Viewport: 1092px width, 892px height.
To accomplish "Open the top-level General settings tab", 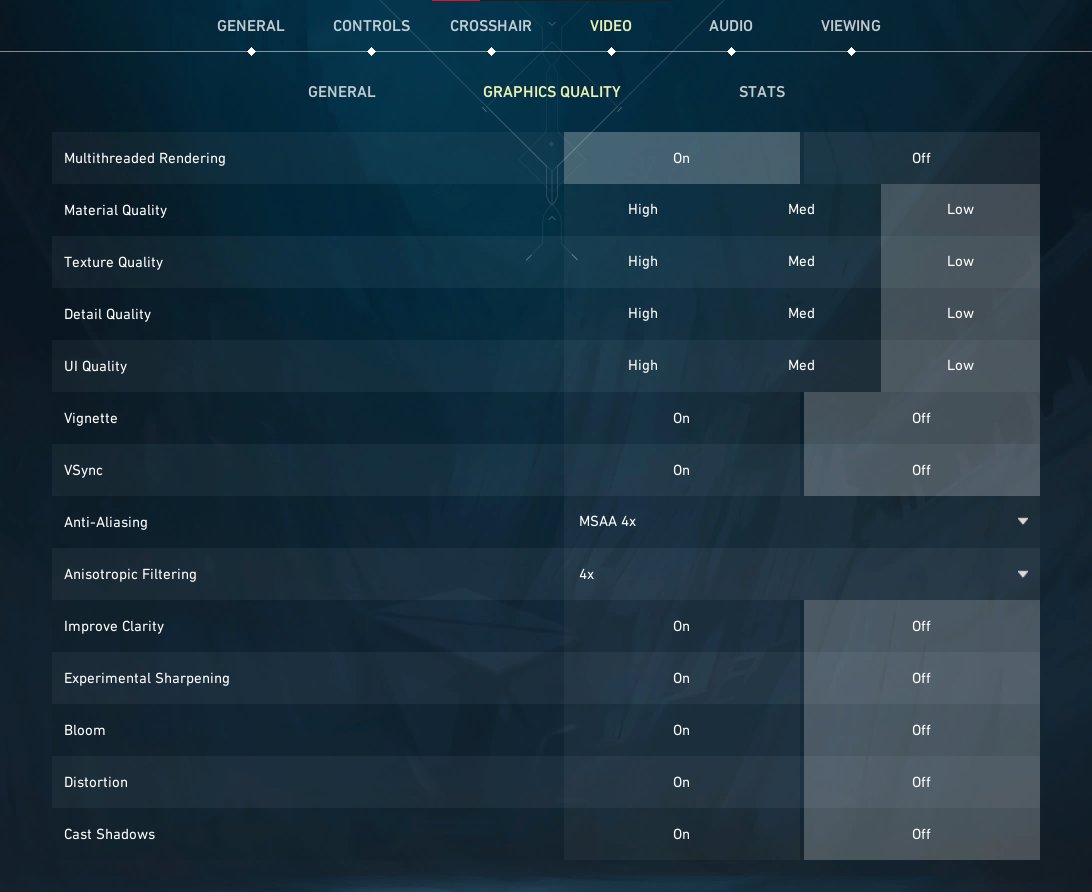I will coord(251,26).
